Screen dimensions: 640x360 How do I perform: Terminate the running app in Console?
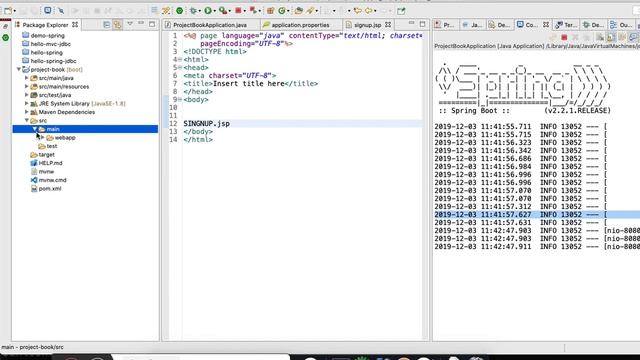pyautogui.click(x=564, y=38)
